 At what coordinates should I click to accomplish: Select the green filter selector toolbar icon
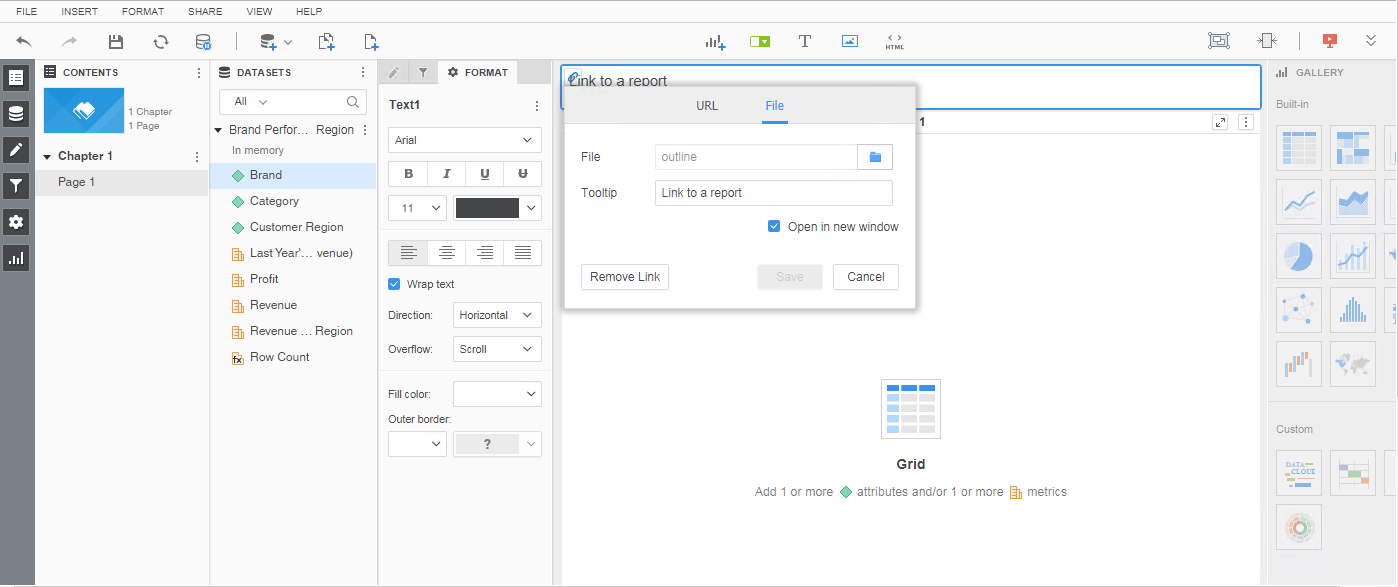(x=759, y=41)
